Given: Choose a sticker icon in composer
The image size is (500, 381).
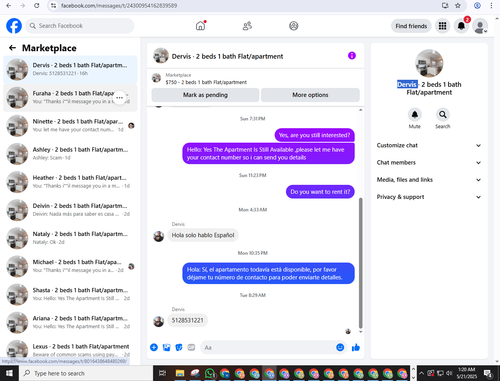Looking at the screenshot, I should click(179, 347).
